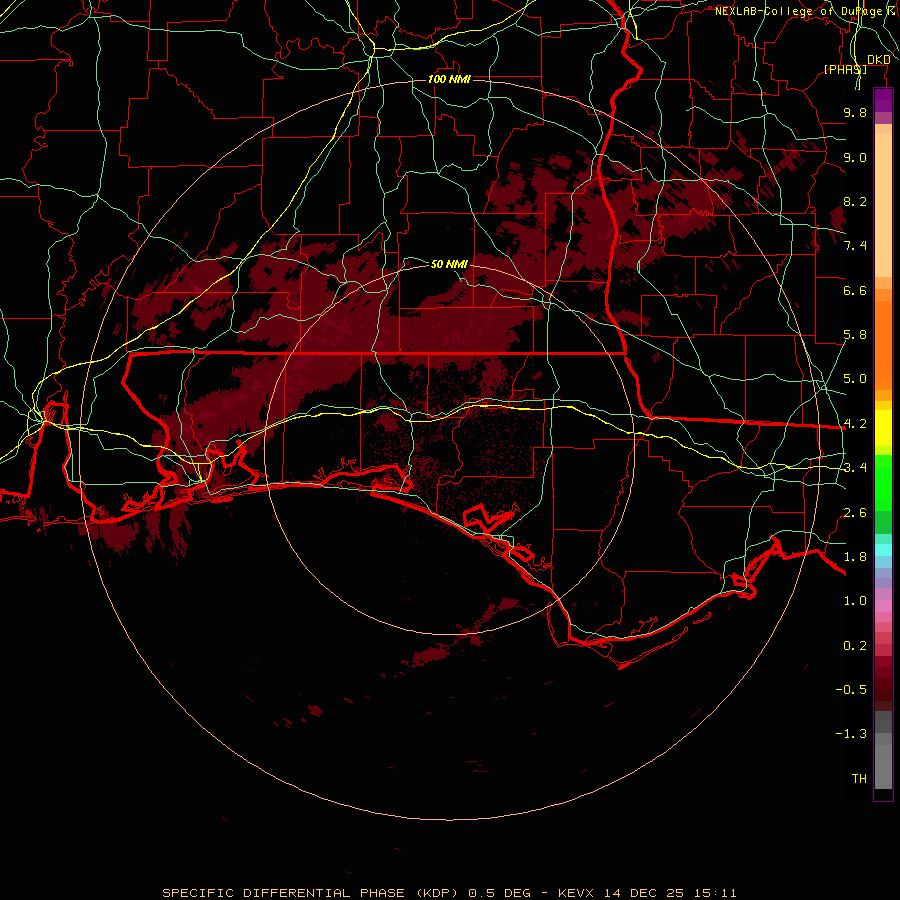Click the DKD product code text

tap(879, 60)
